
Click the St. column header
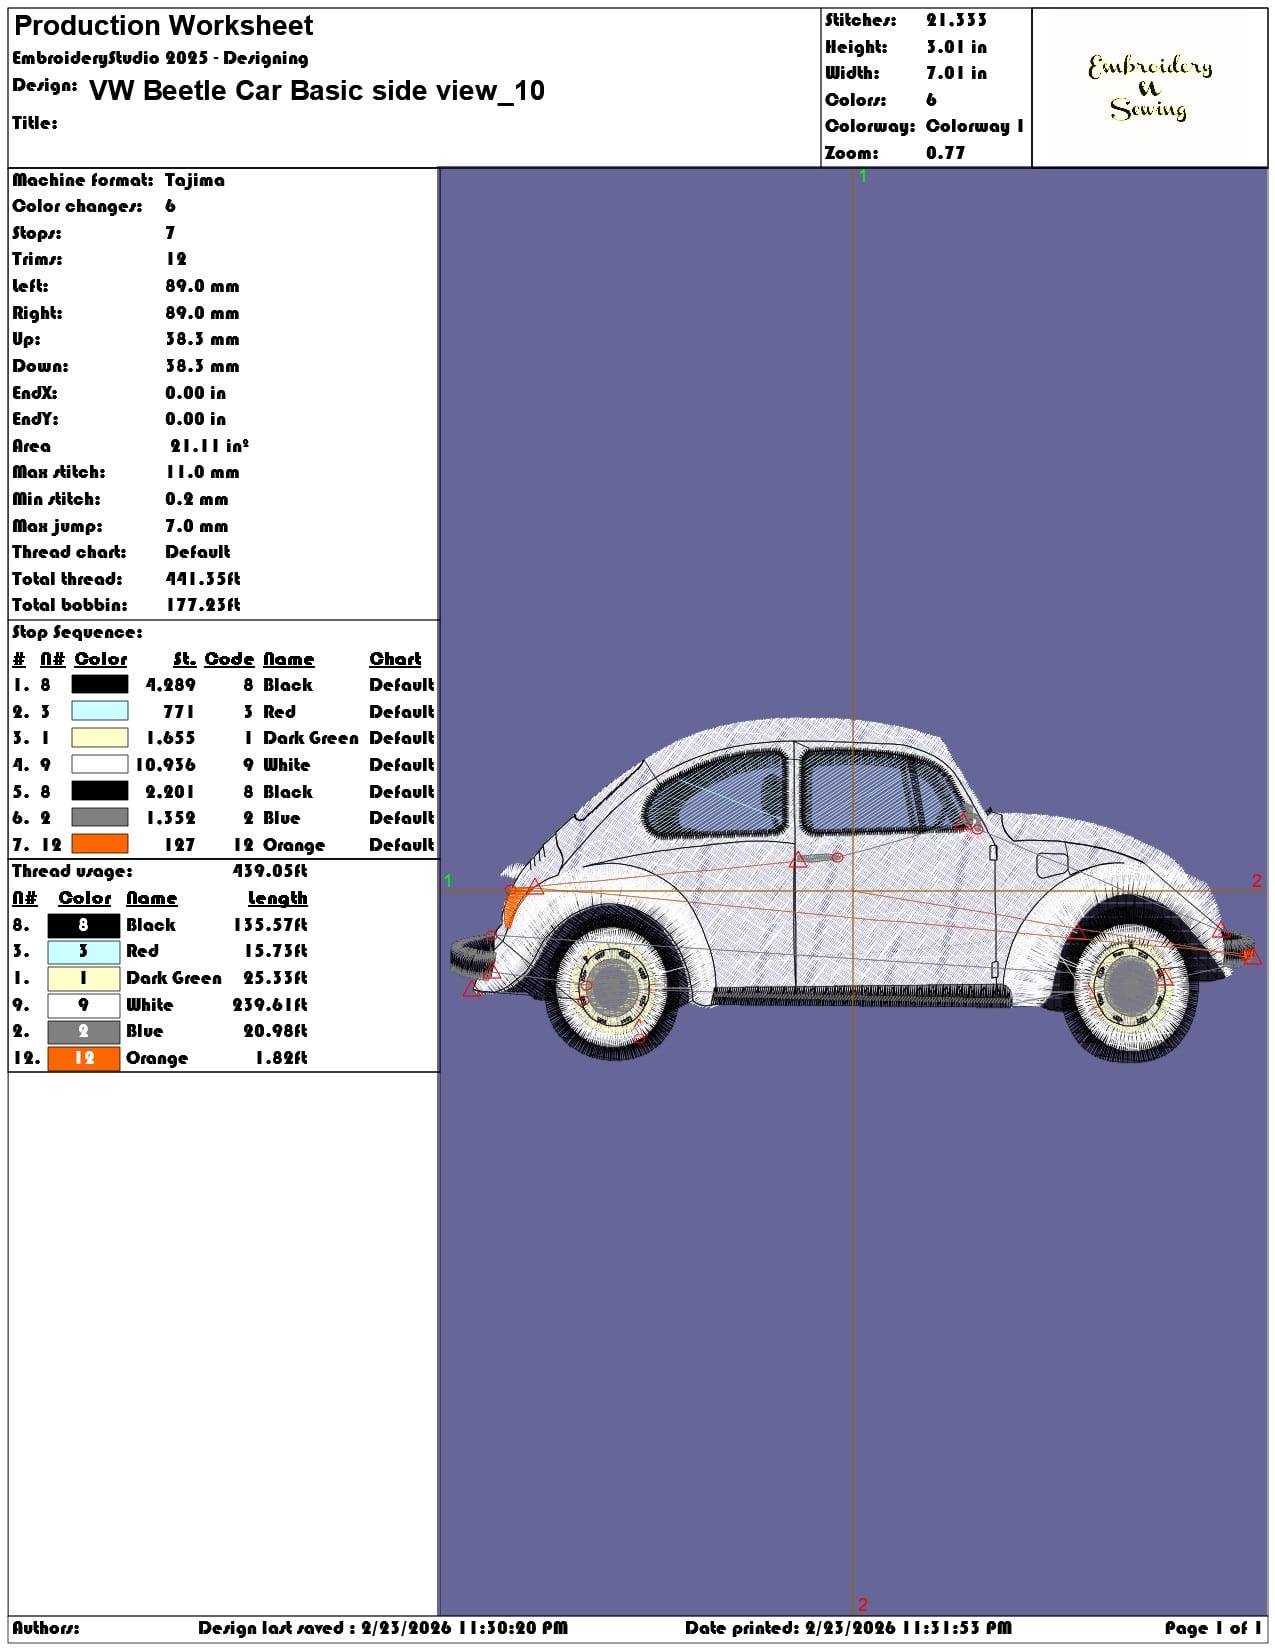click(x=184, y=659)
